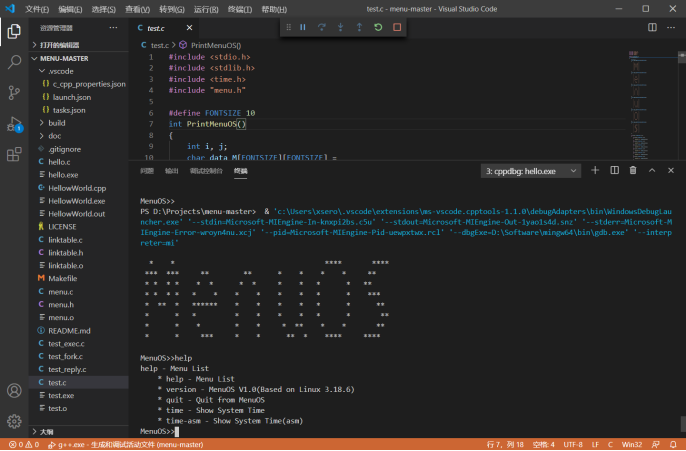Screen dimensions: 686x451
Task: Pause the debug session
Action: pos(303,27)
